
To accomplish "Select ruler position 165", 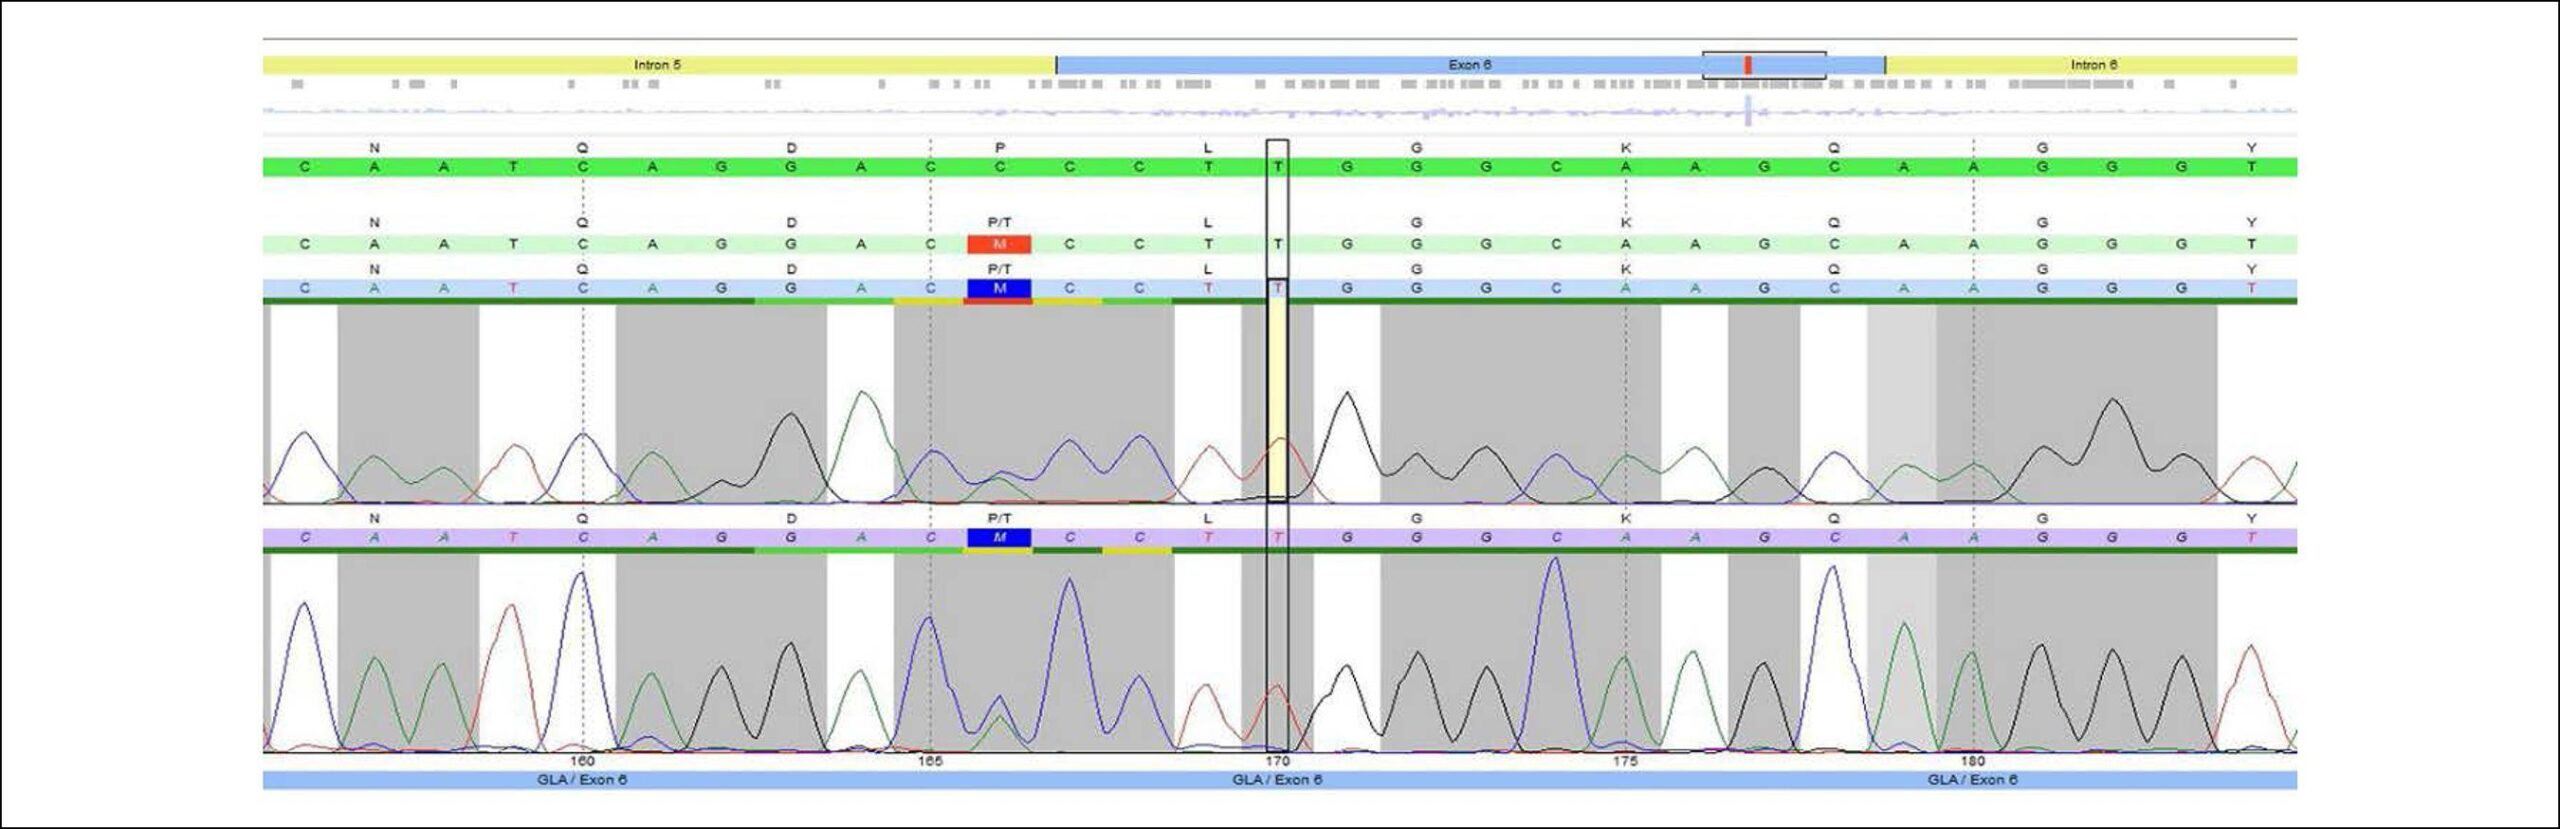I will (930, 761).
